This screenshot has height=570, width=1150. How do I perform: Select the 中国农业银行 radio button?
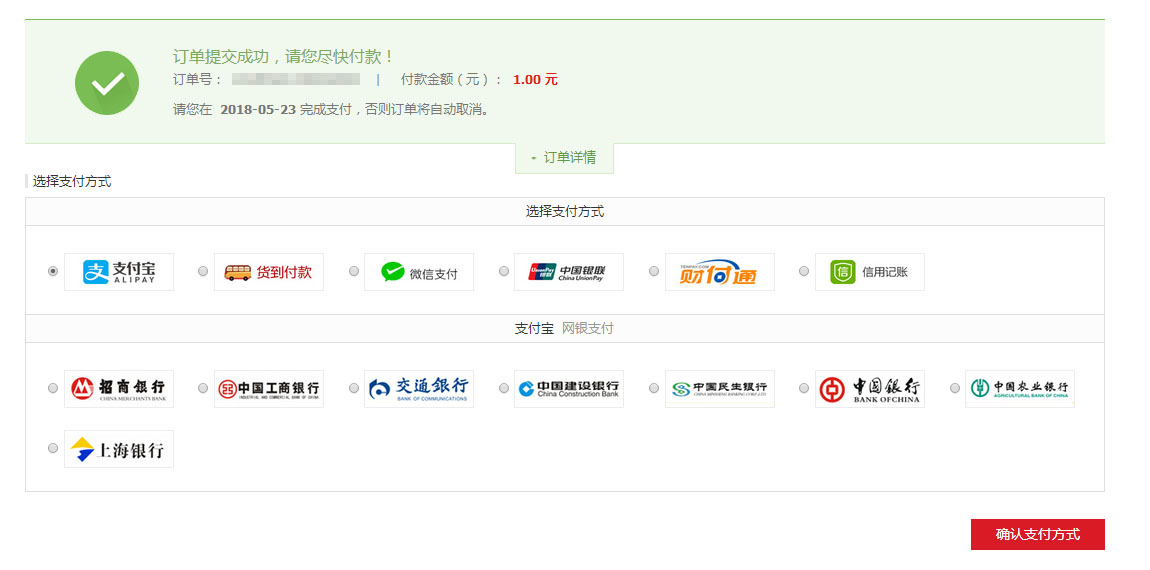click(x=955, y=388)
